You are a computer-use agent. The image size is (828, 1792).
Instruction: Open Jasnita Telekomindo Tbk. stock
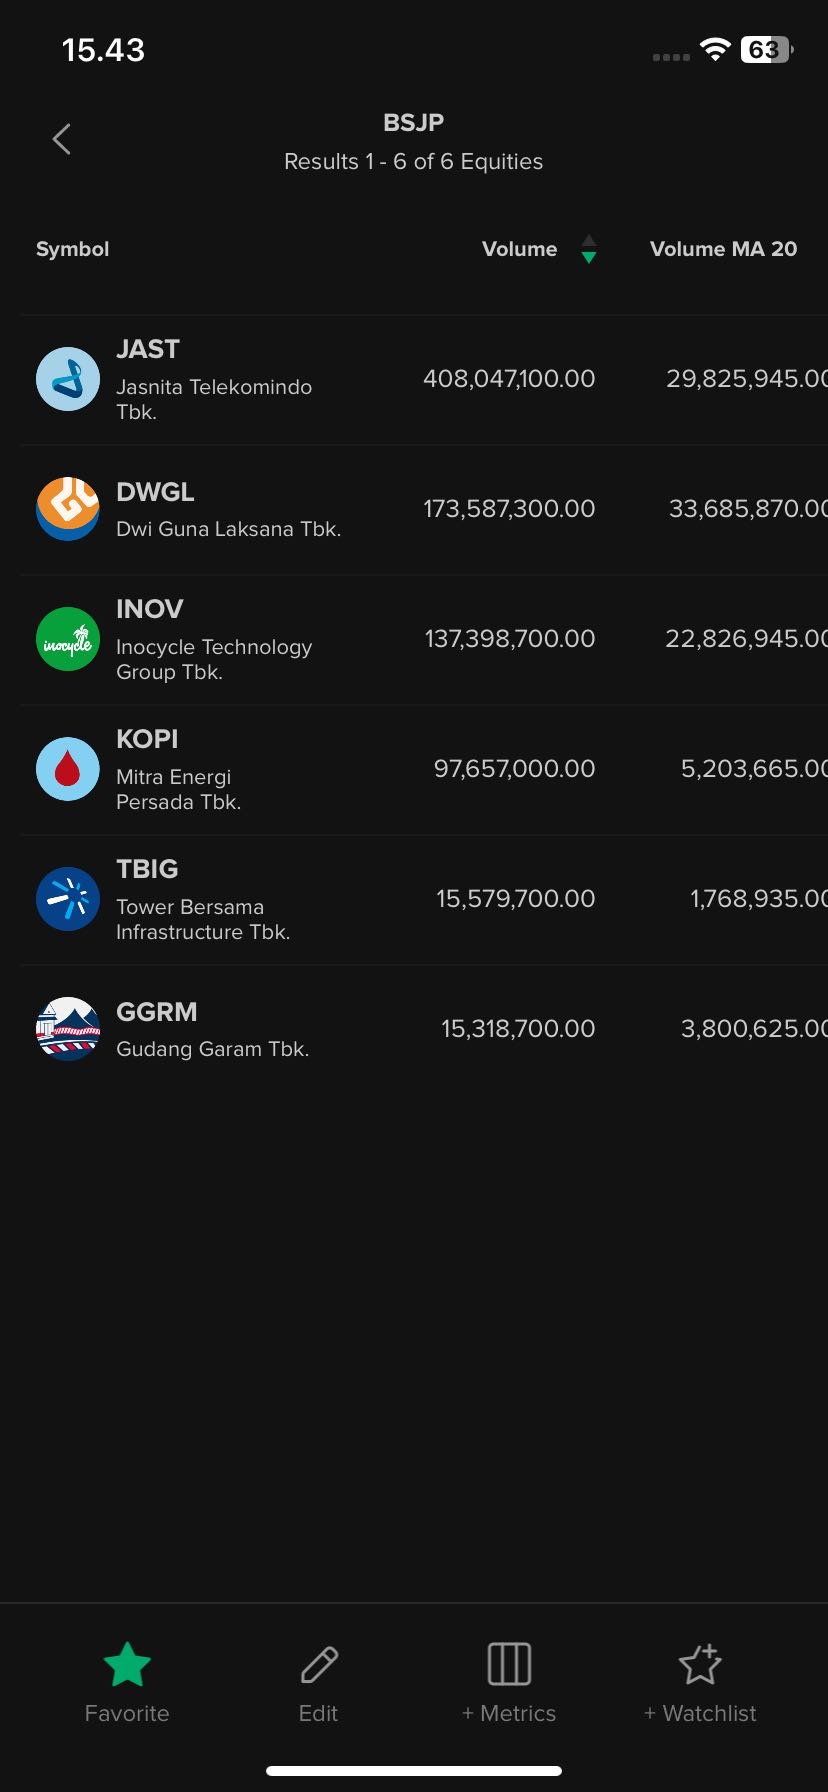214,387
